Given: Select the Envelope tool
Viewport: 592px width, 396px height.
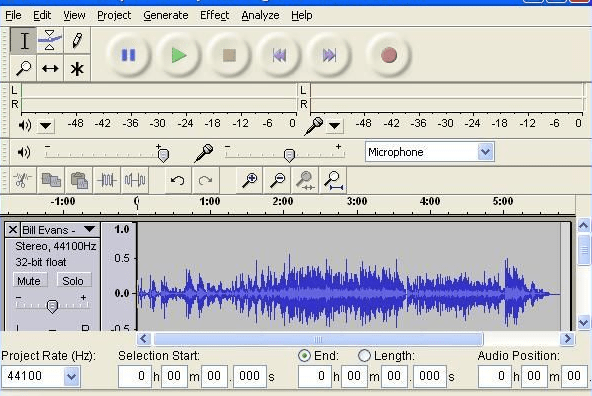Looking at the screenshot, I should click(50, 40).
